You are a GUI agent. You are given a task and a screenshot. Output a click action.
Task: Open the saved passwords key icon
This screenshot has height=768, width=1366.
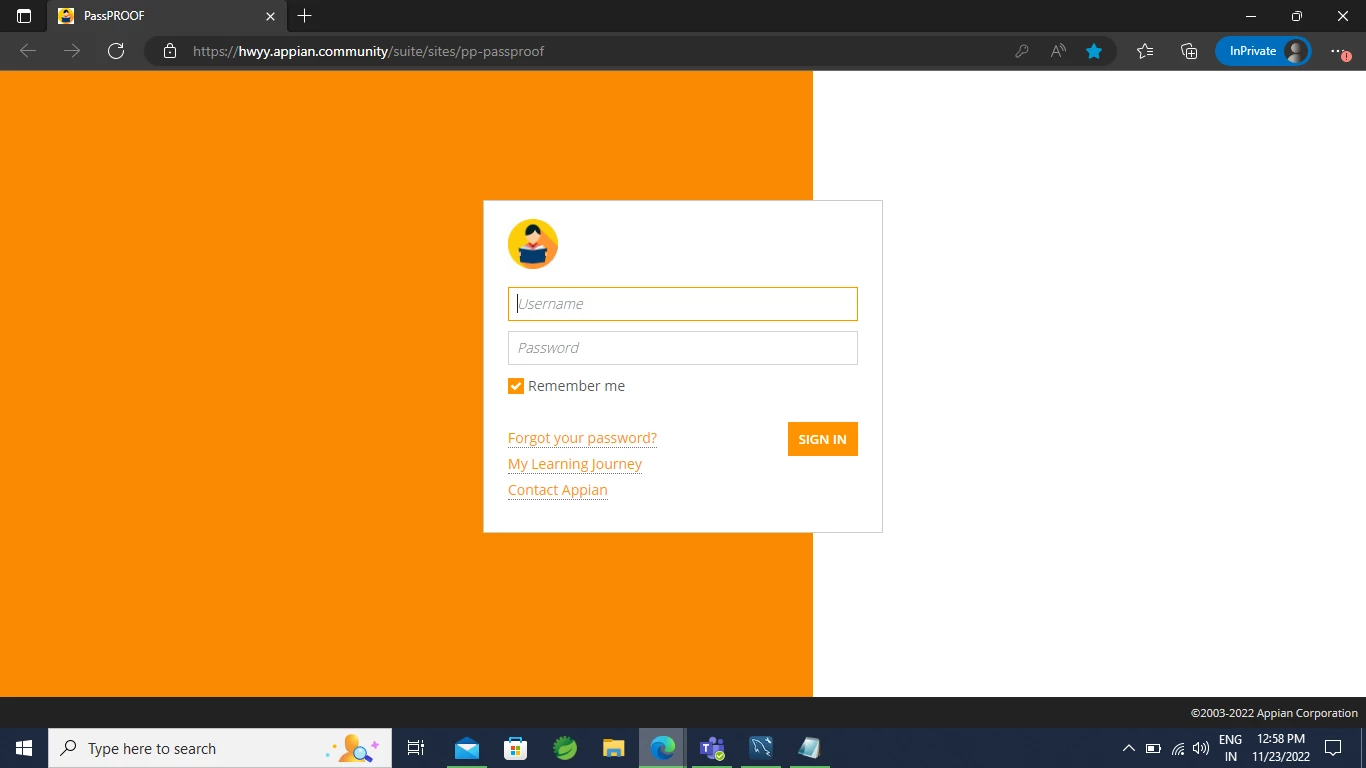point(1022,51)
